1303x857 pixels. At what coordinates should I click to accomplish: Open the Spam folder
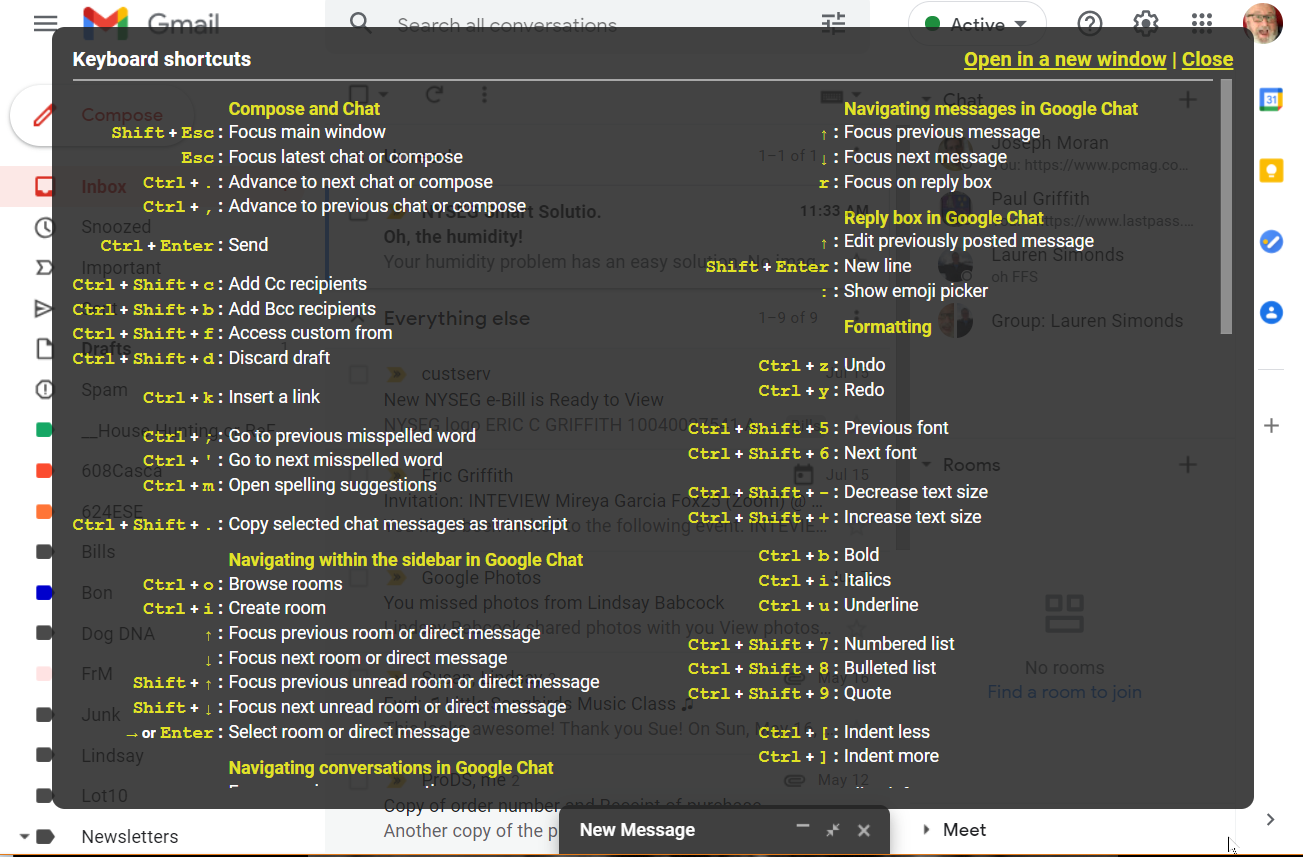pos(104,390)
